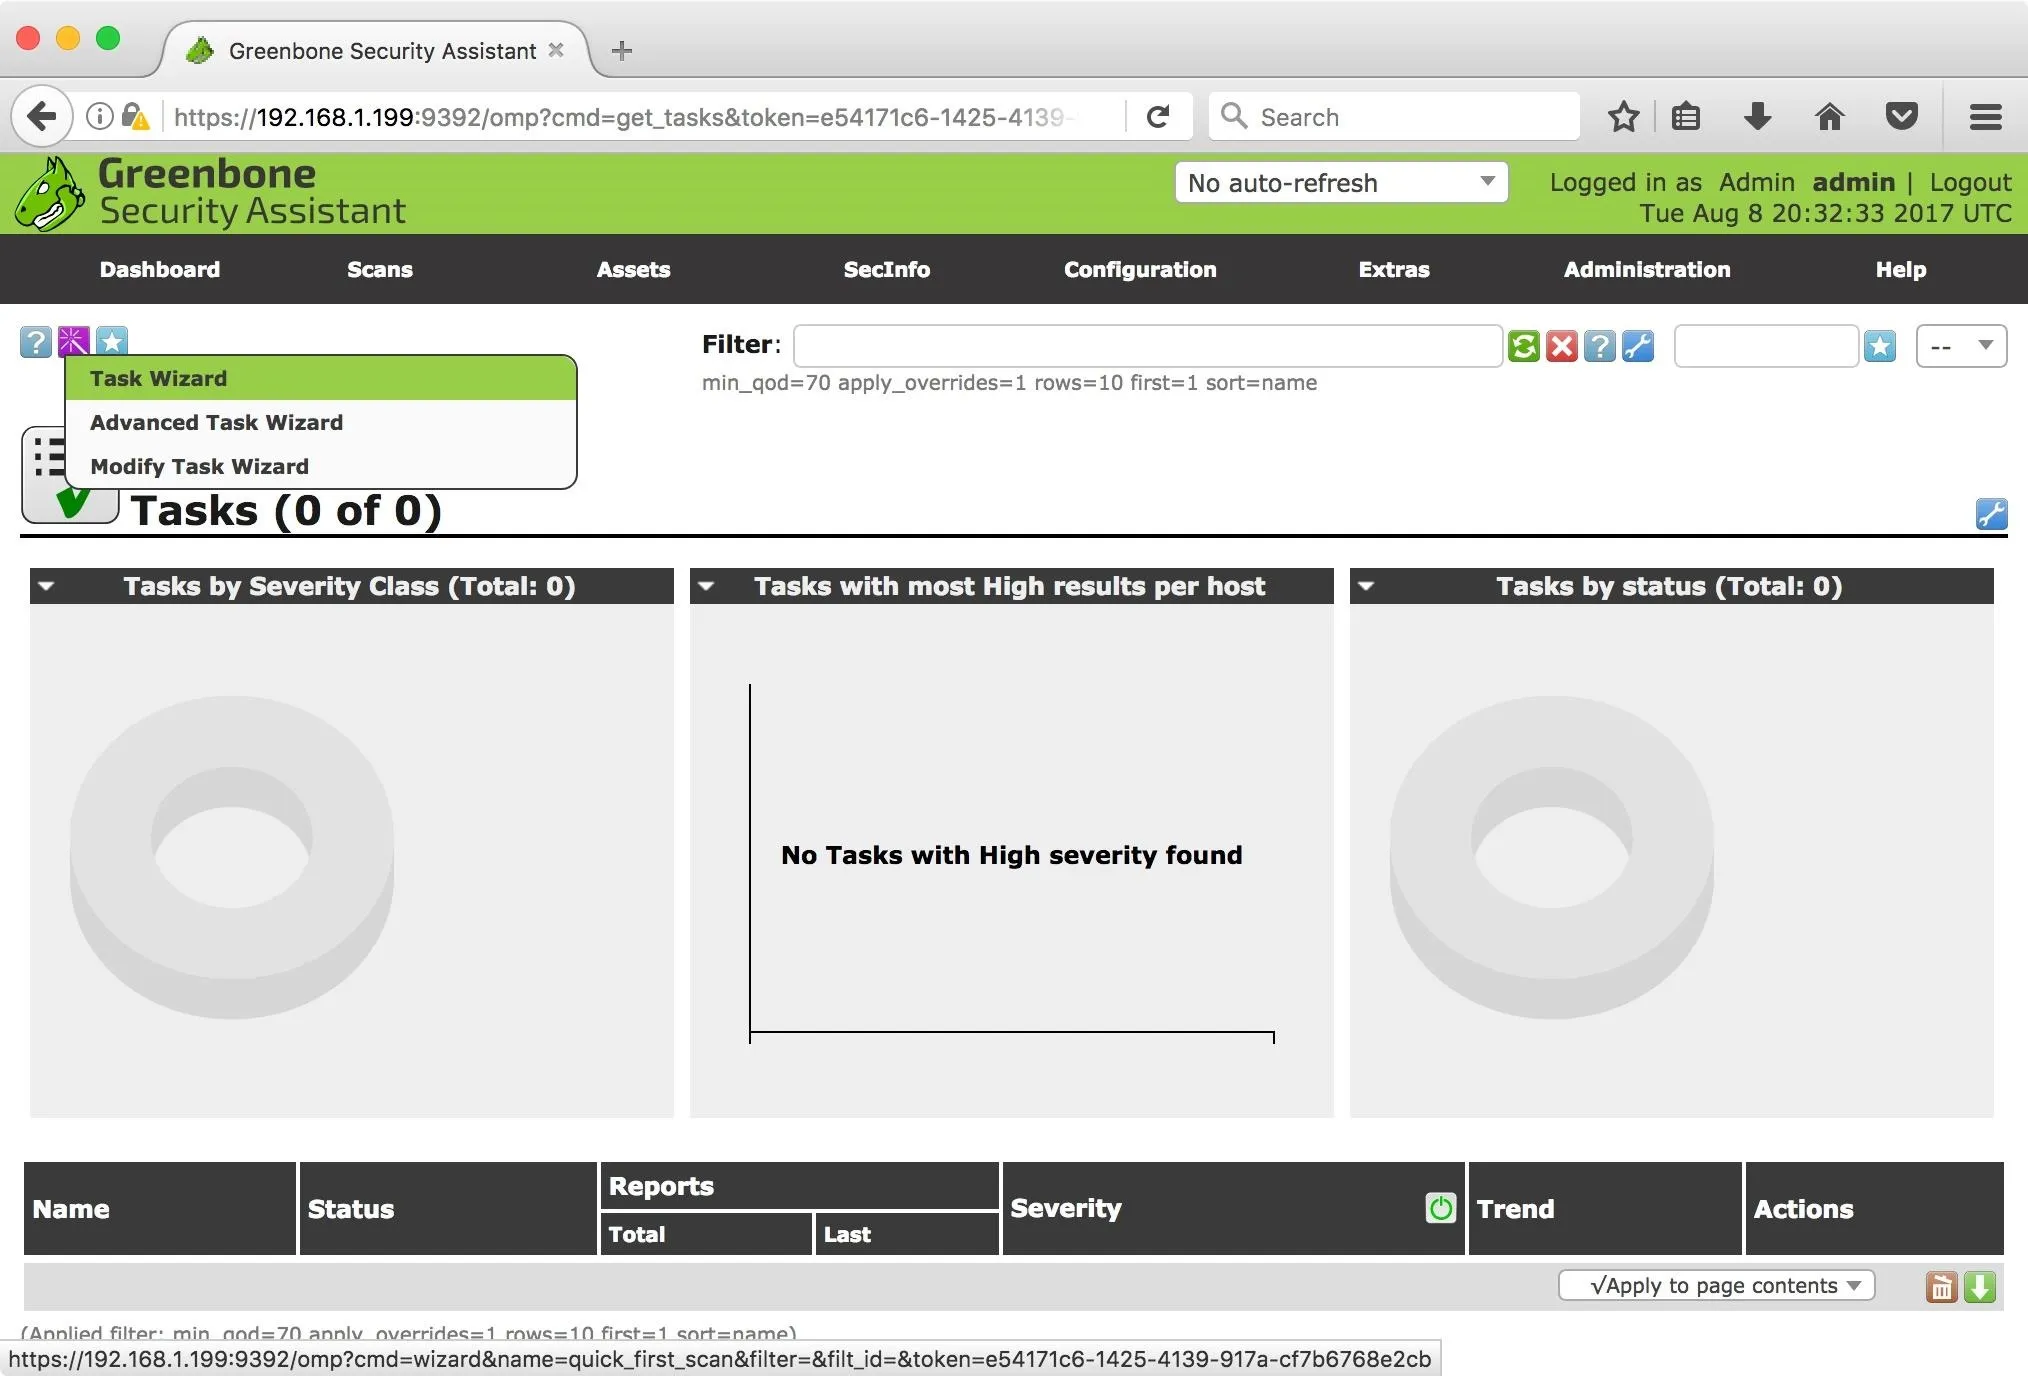
Task: Open a new browser tab with plus
Action: 622,51
